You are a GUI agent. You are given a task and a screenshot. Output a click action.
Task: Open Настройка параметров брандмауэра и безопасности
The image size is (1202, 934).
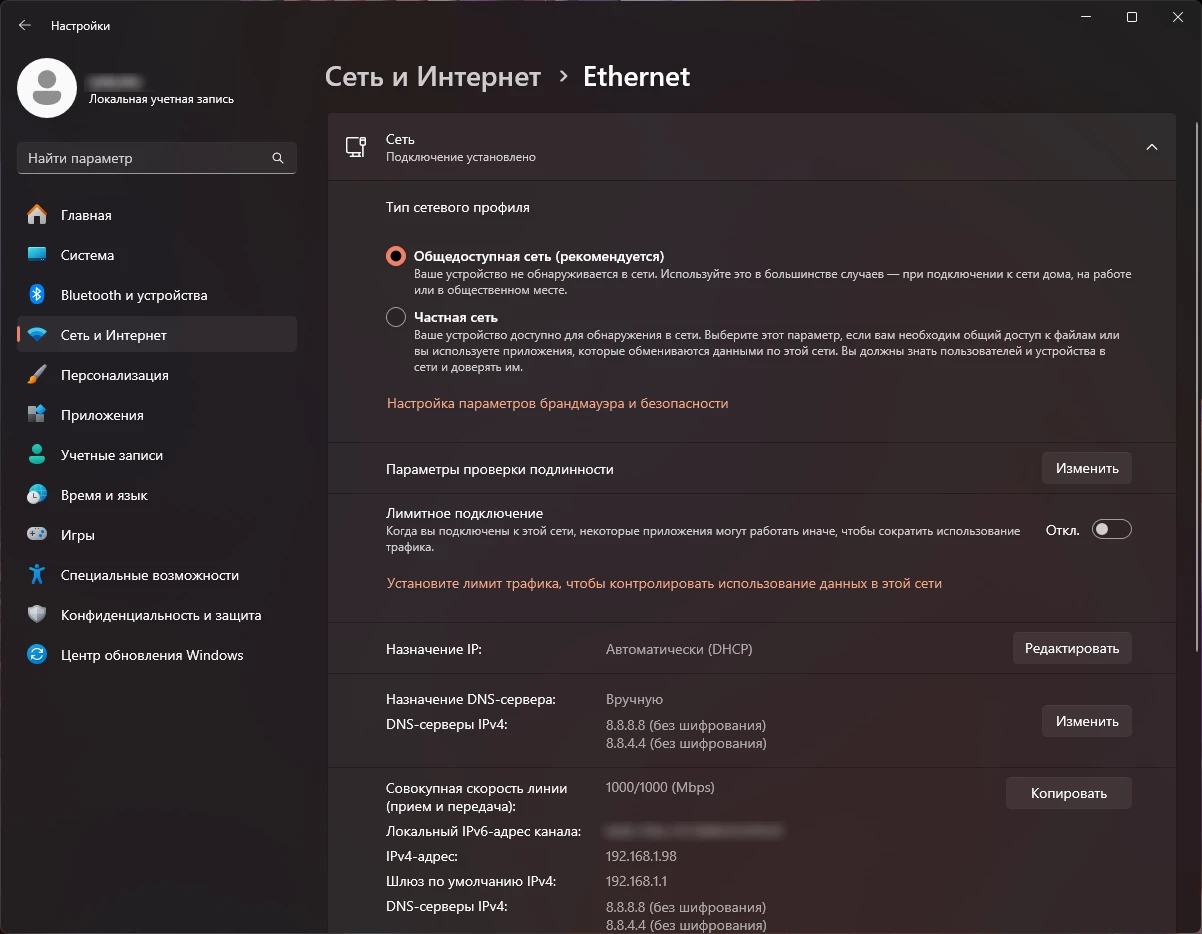click(x=559, y=405)
